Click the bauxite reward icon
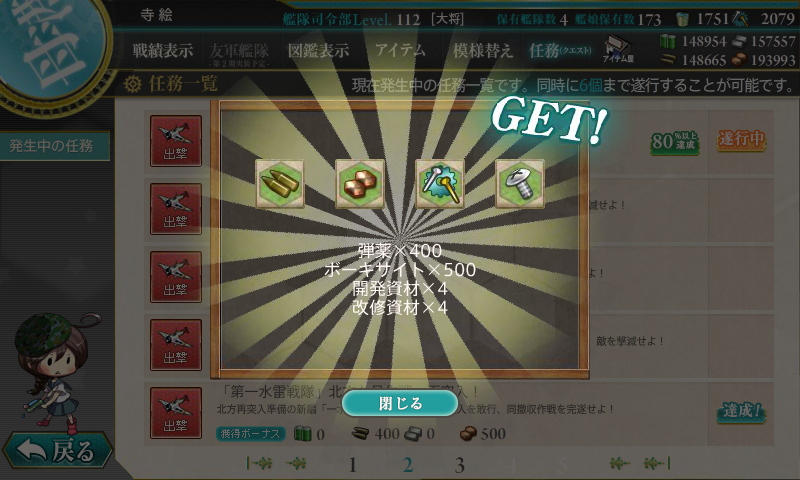The height and width of the screenshot is (480, 800). point(360,184)
